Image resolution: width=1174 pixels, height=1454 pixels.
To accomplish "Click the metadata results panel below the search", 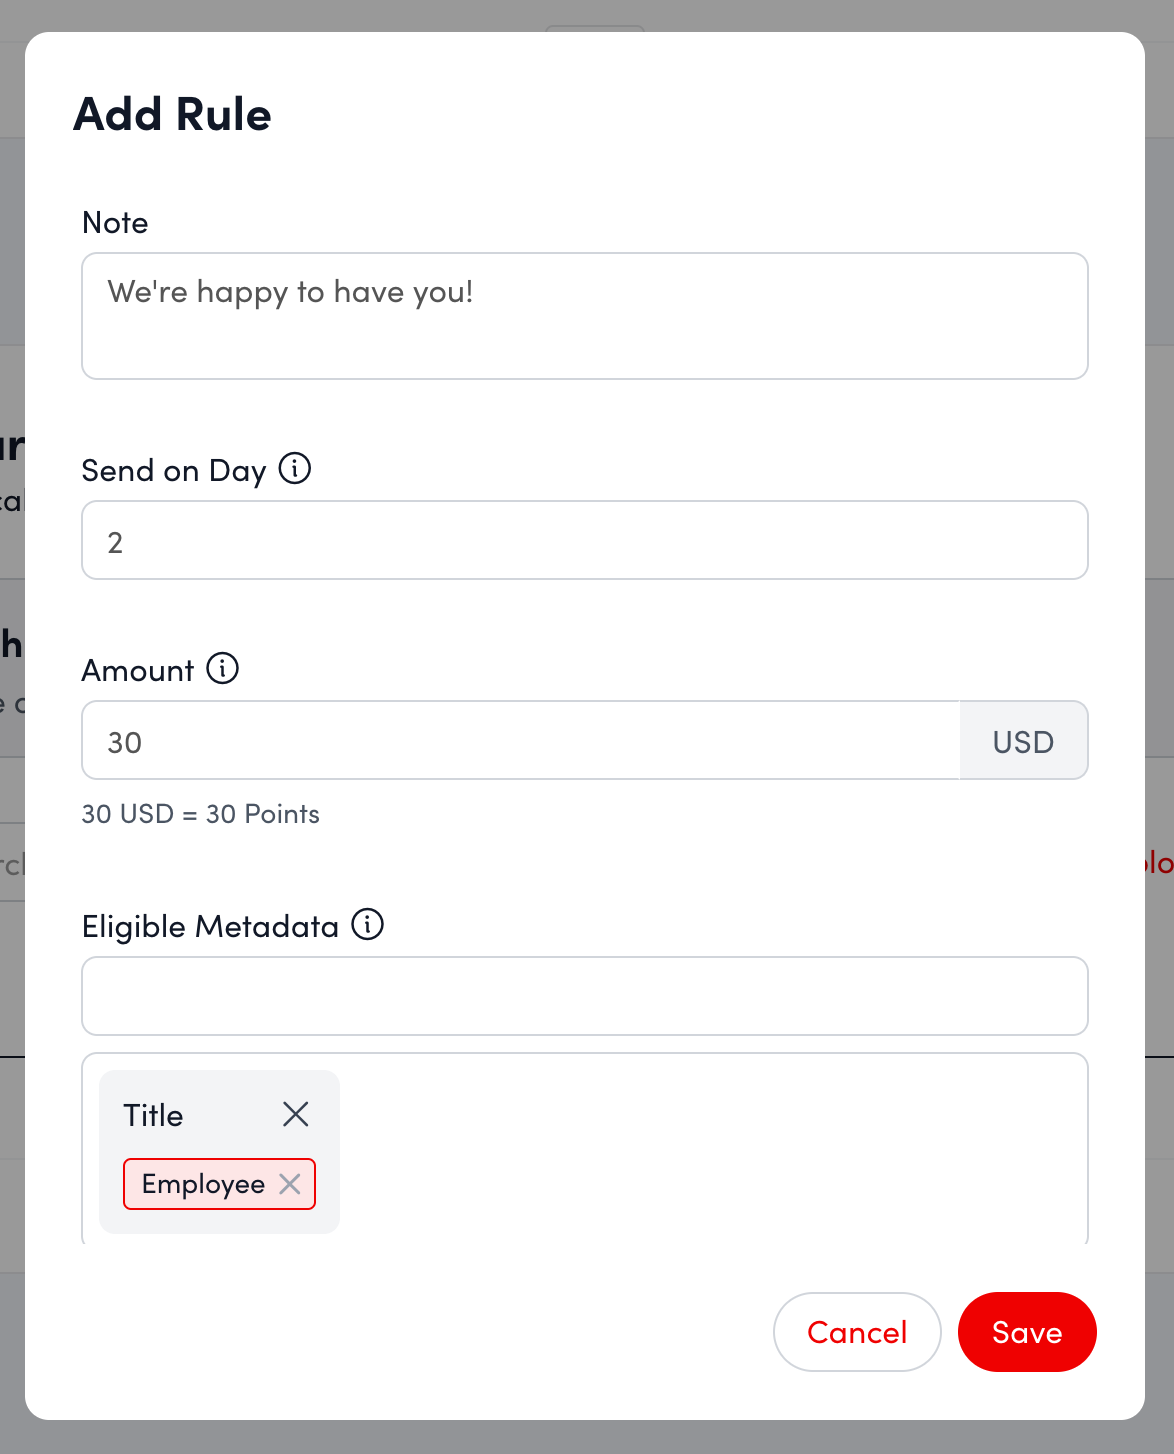I will point(700,1150).
